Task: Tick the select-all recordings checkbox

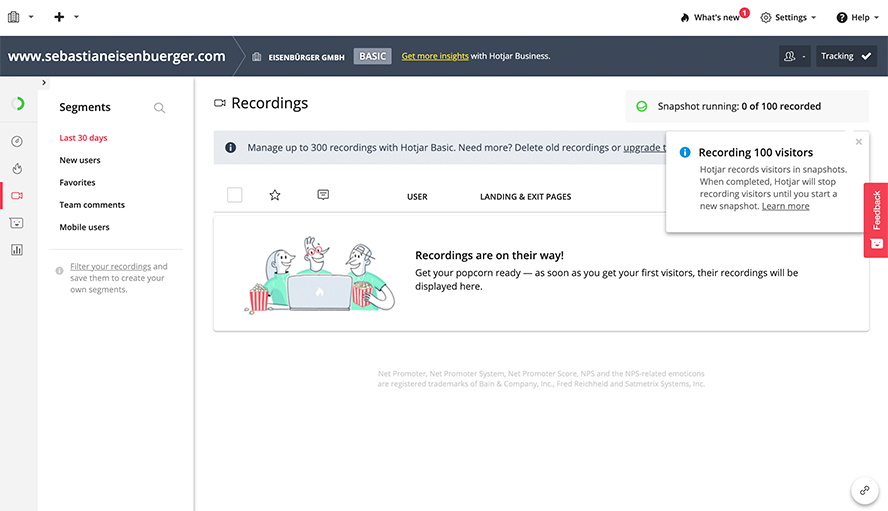Action: tap(234, 195)
